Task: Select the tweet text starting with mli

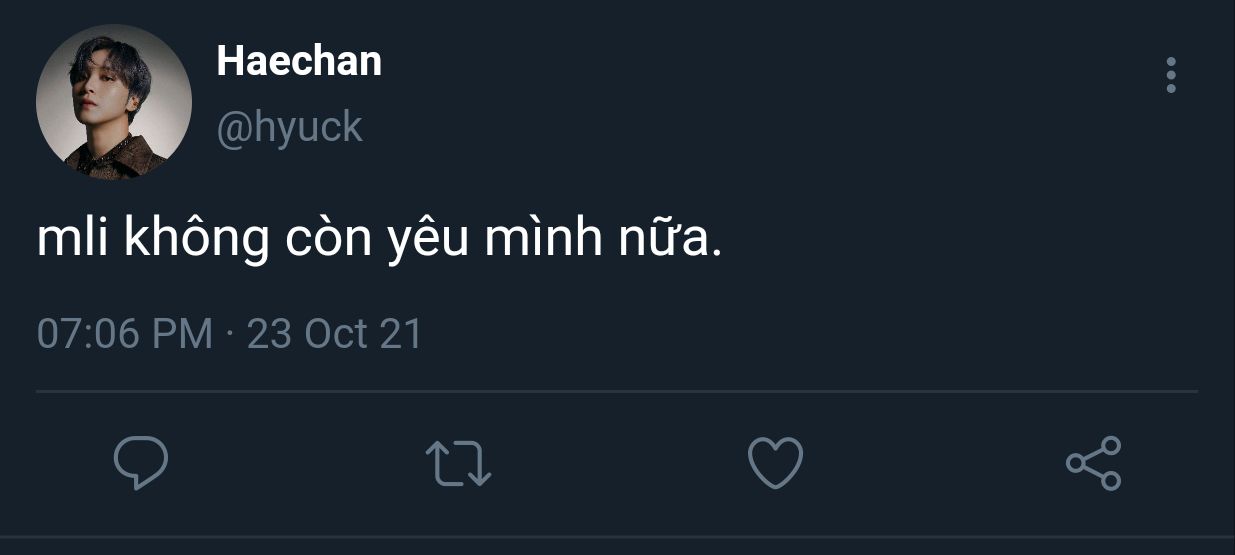Action: tap(378, 240)
